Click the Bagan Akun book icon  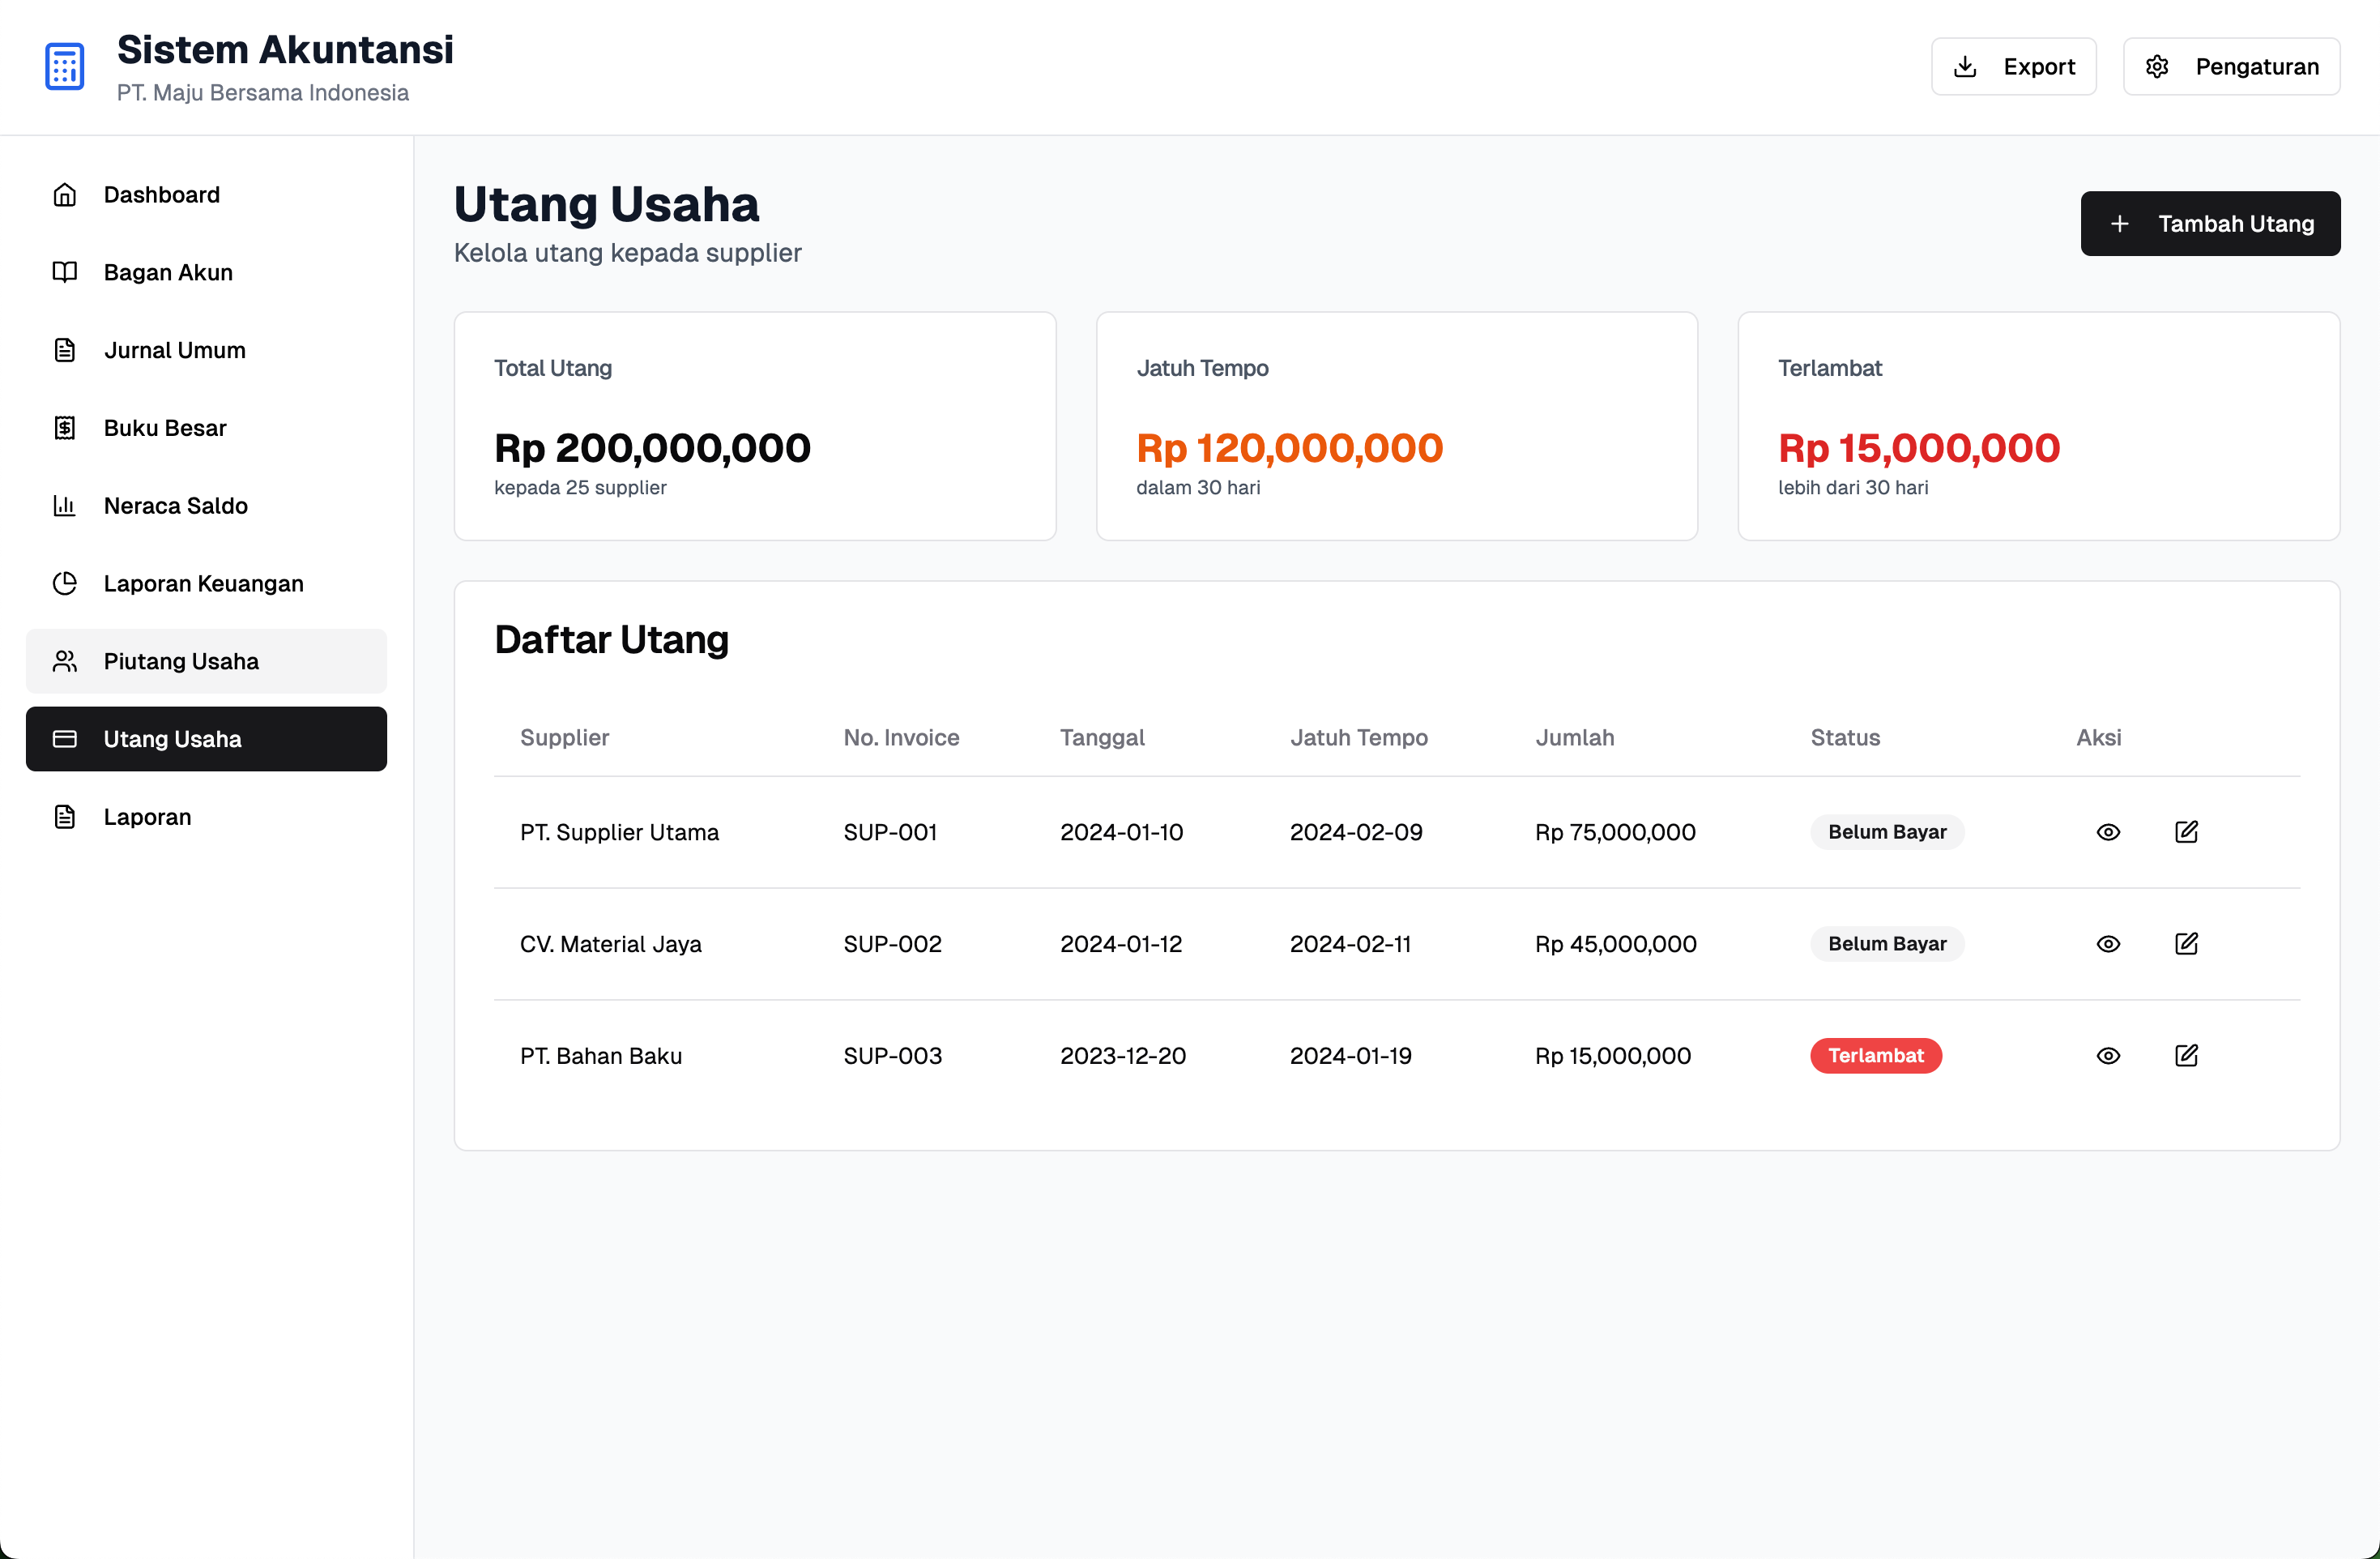pyautogui.click(x=65, y=272)
